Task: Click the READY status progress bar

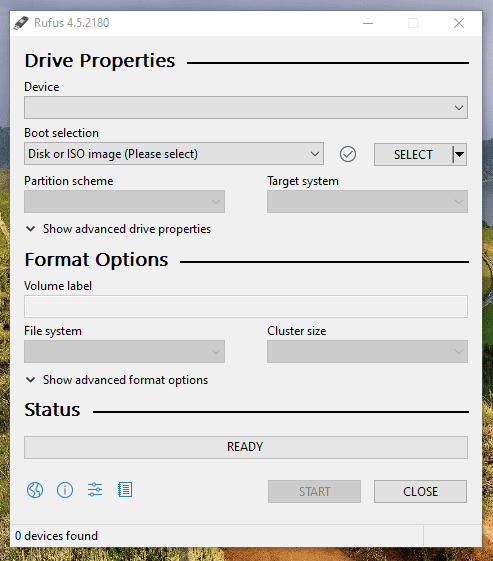Action: [246, 447]
